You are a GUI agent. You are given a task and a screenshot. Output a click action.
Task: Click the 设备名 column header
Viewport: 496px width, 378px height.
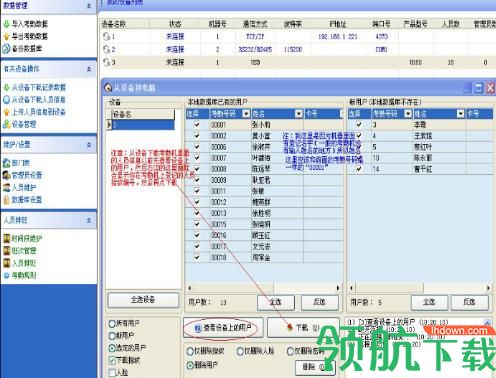pos(143,114)
